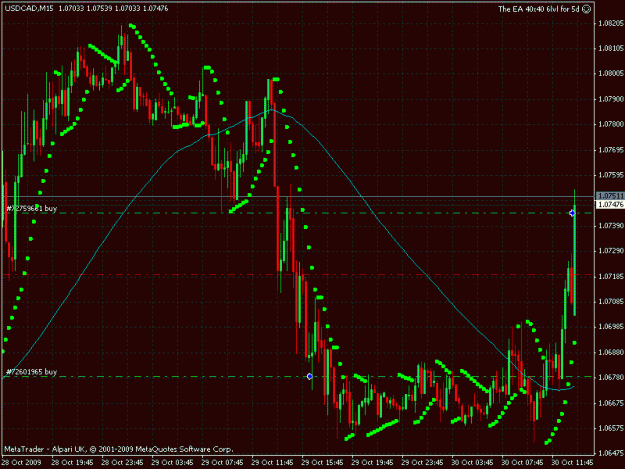
Task: Click the 1.06675 price scale label
Action: coord(611,403)
